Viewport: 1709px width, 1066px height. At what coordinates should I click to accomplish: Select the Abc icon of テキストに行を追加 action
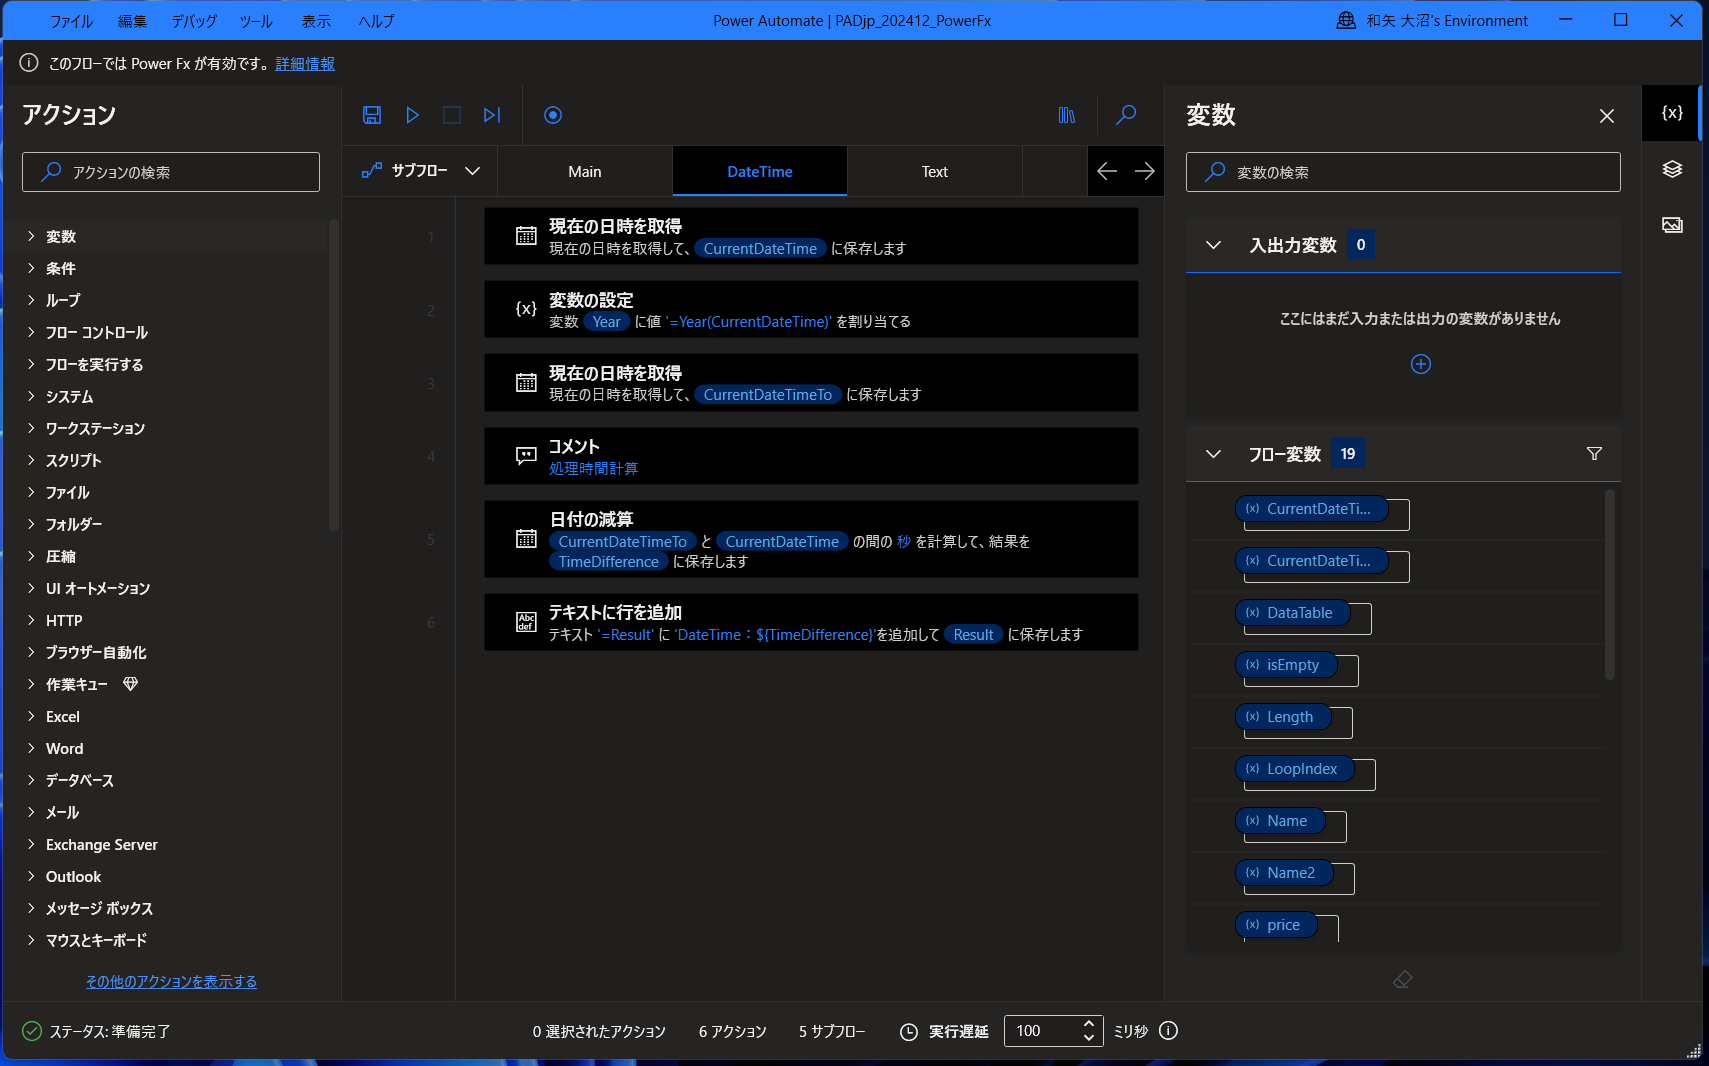tap(526, 622)
